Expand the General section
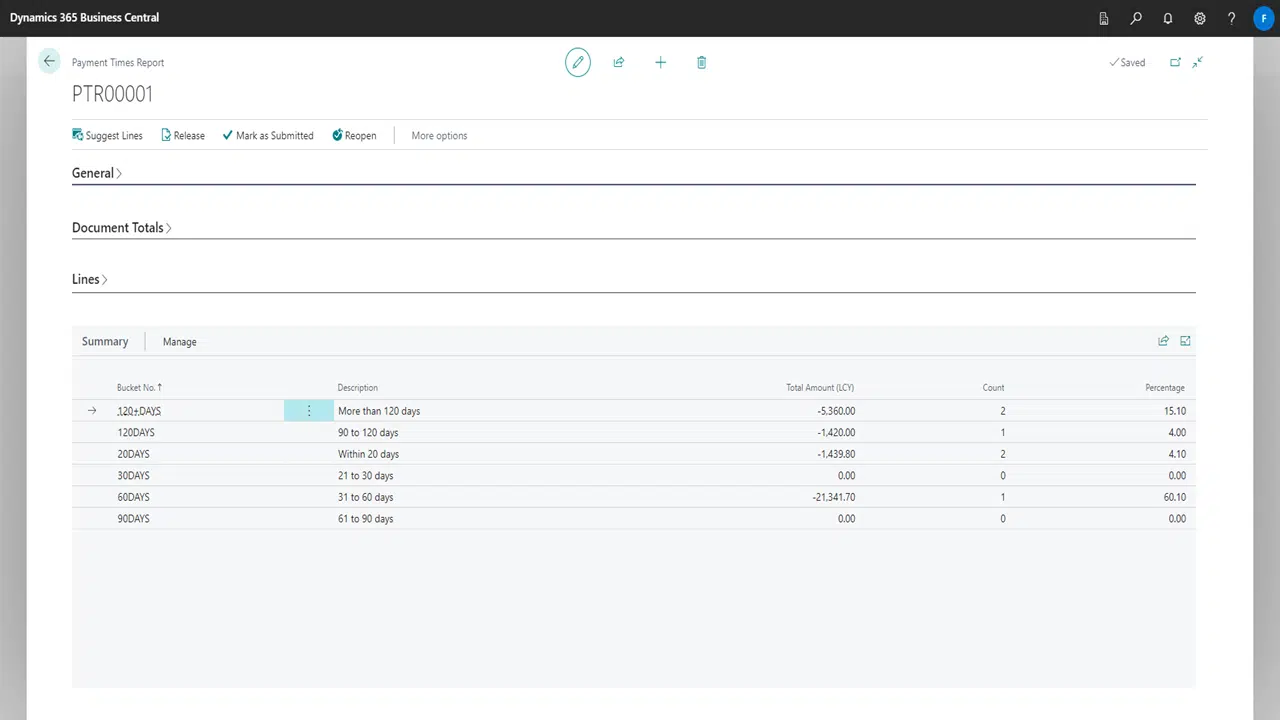 (x=96, y=173)
